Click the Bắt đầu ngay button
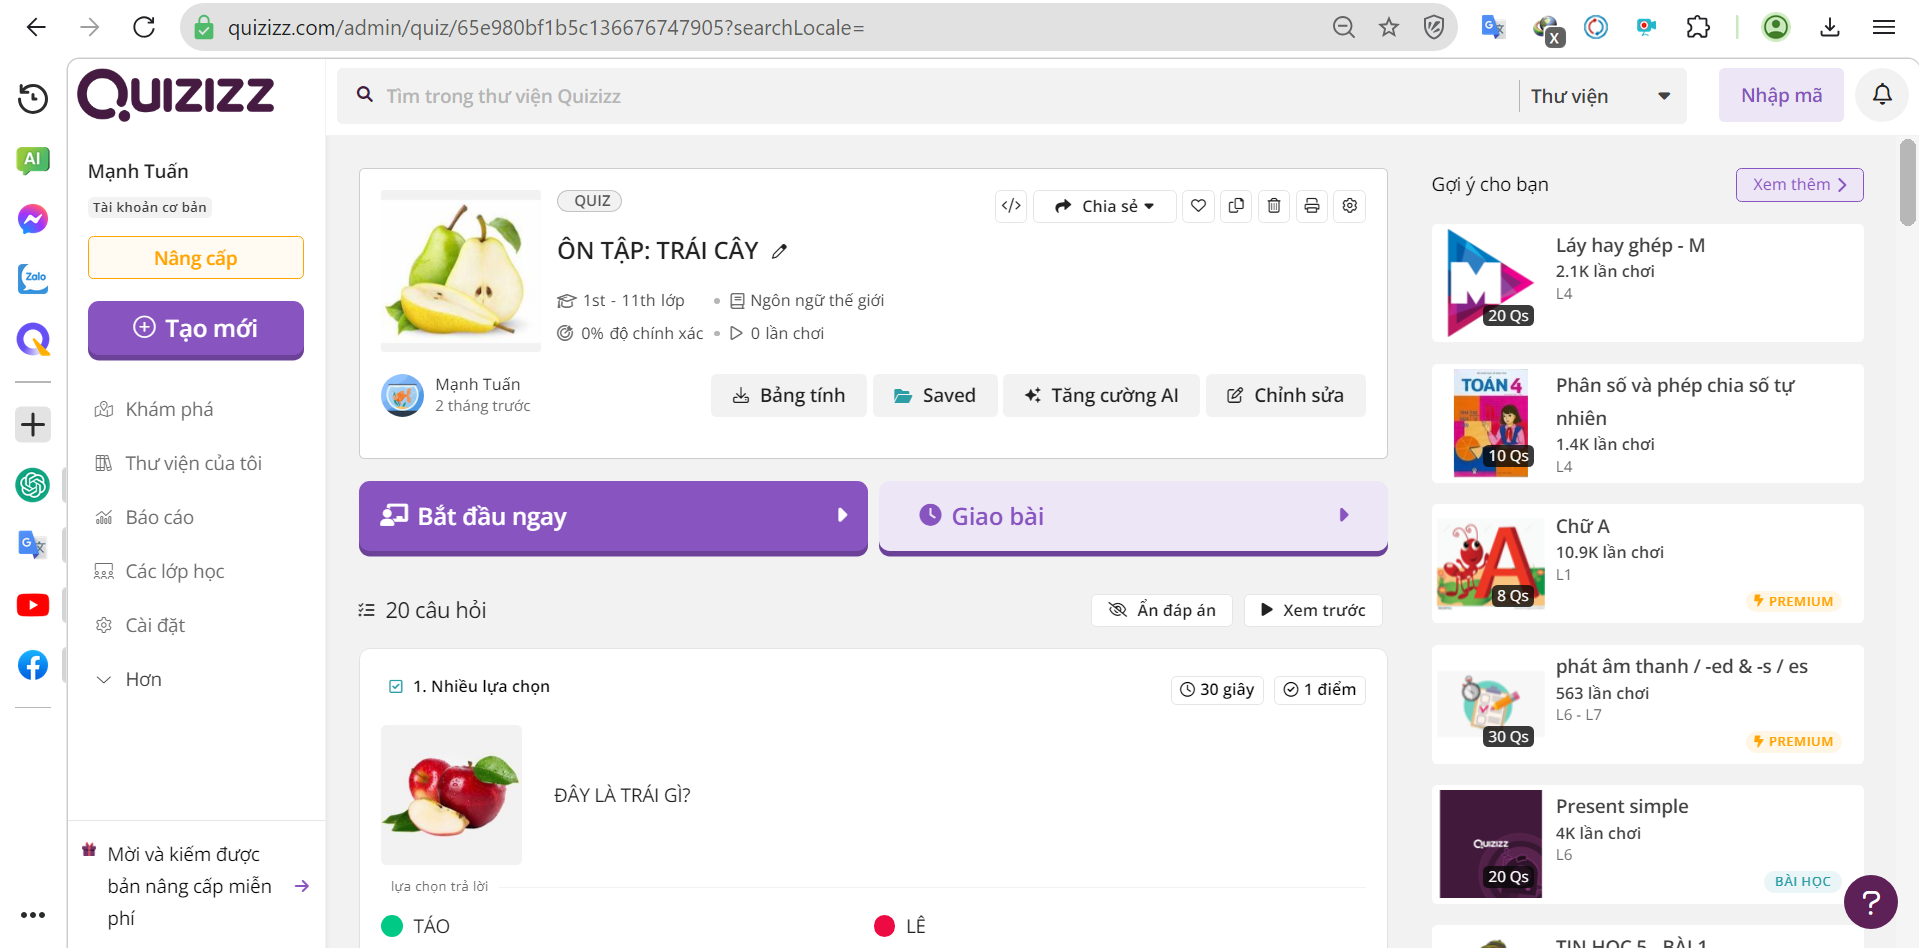Viewport: 1919px width, 948px height. coord(613,517)
